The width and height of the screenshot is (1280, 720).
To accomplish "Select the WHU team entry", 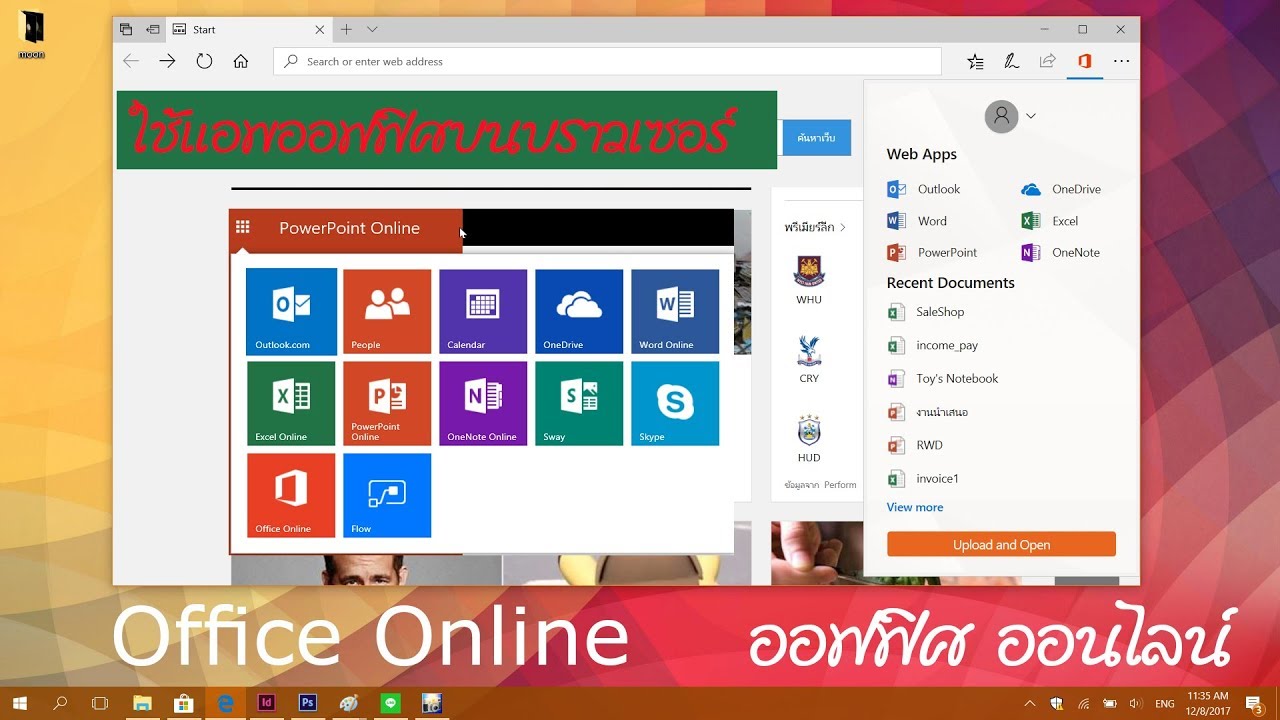I will click(x=809, y=280).
